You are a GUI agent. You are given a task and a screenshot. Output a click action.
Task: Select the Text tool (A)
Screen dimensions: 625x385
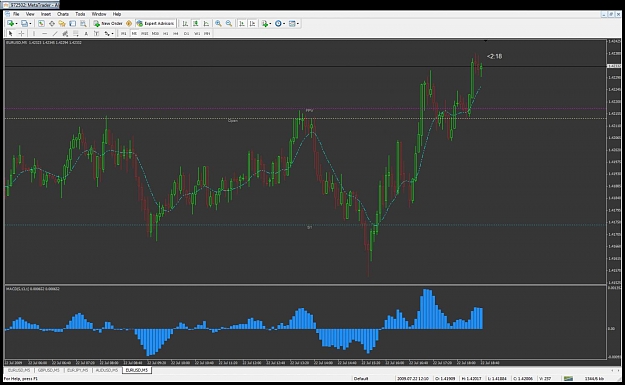(86, 33)
